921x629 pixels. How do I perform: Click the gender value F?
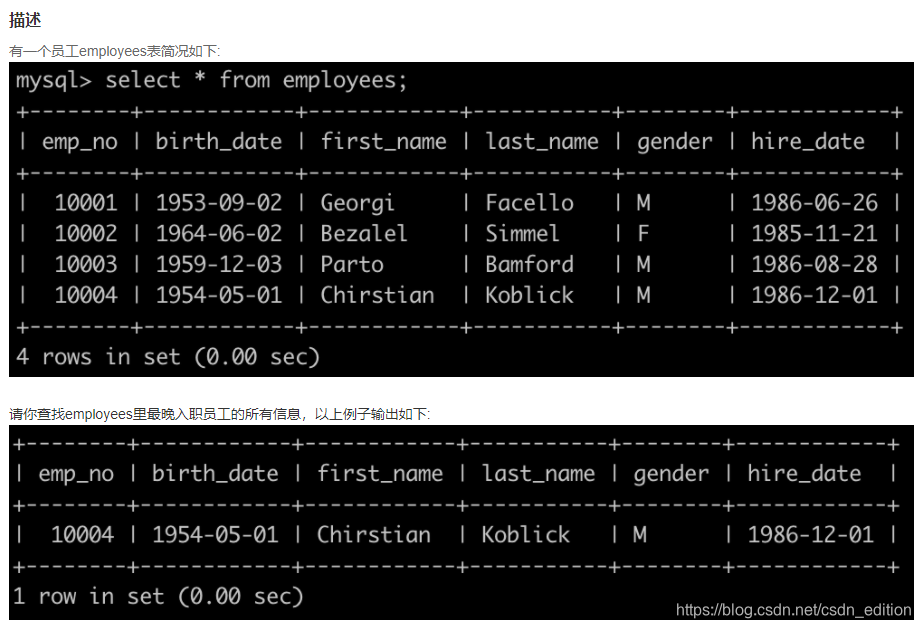coord(643,234)
